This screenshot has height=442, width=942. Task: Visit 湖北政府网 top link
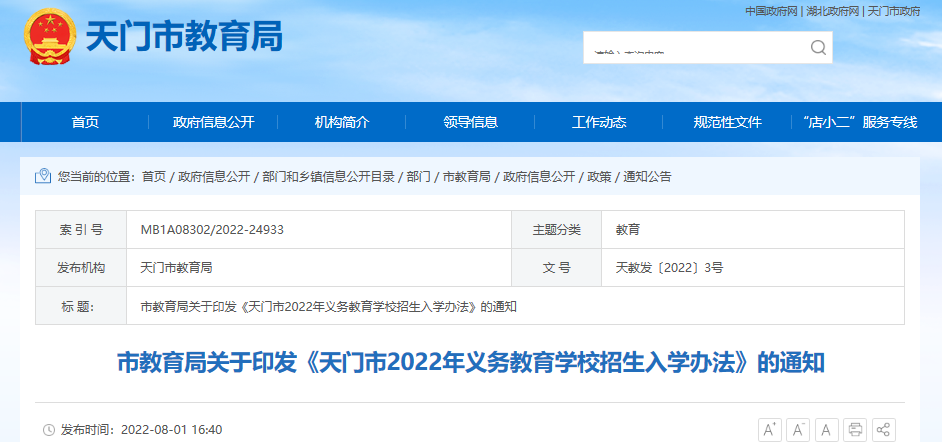tap(833, 11)
